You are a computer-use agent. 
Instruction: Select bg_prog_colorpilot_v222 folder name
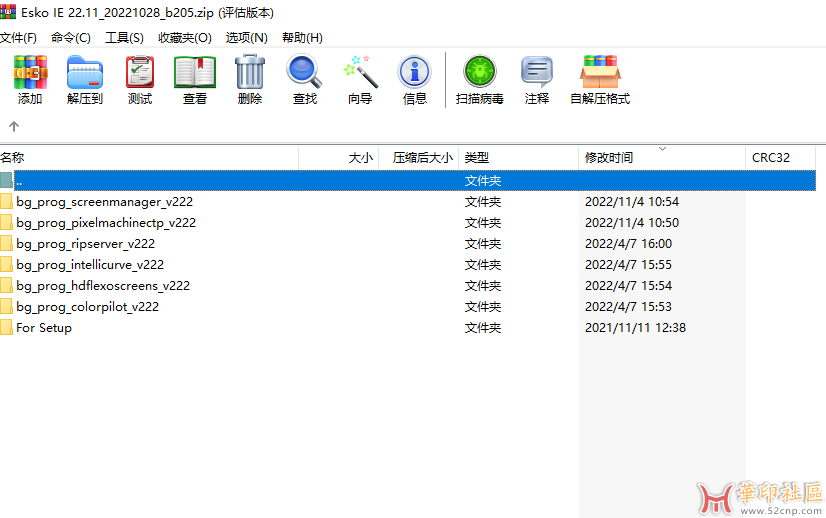tap(87, 307)
